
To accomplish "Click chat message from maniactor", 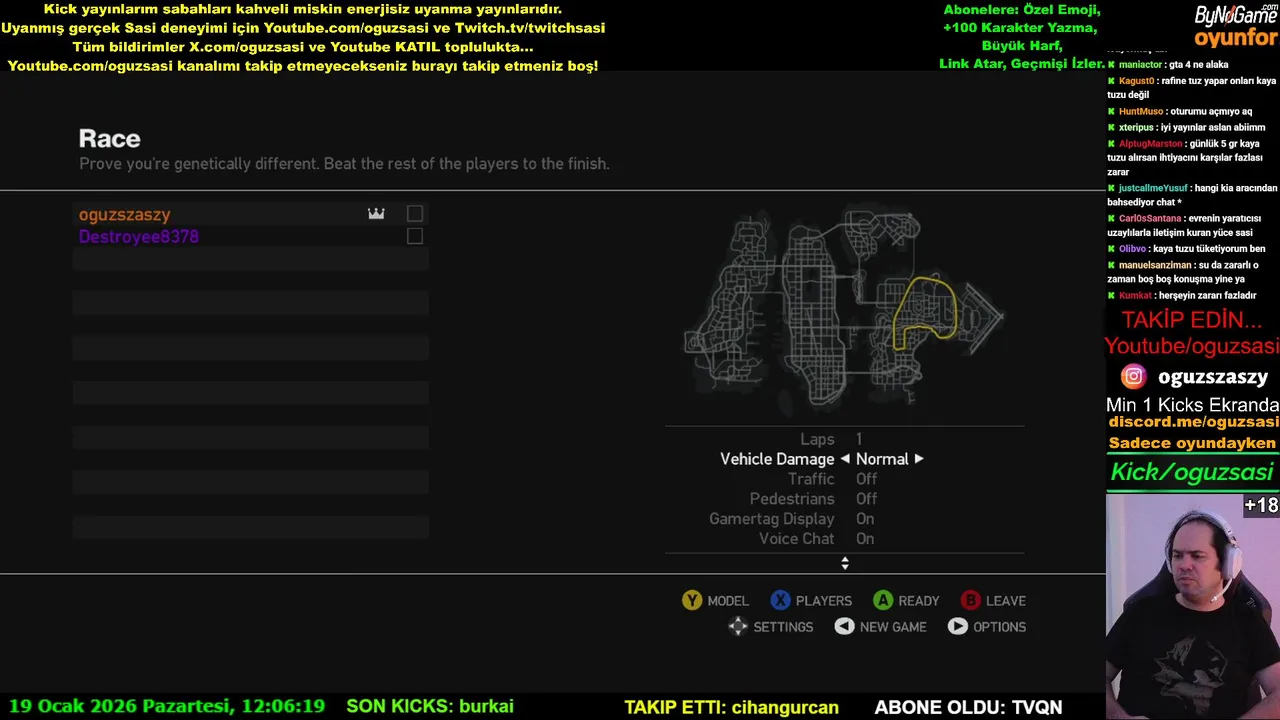I will point(1168,64).
